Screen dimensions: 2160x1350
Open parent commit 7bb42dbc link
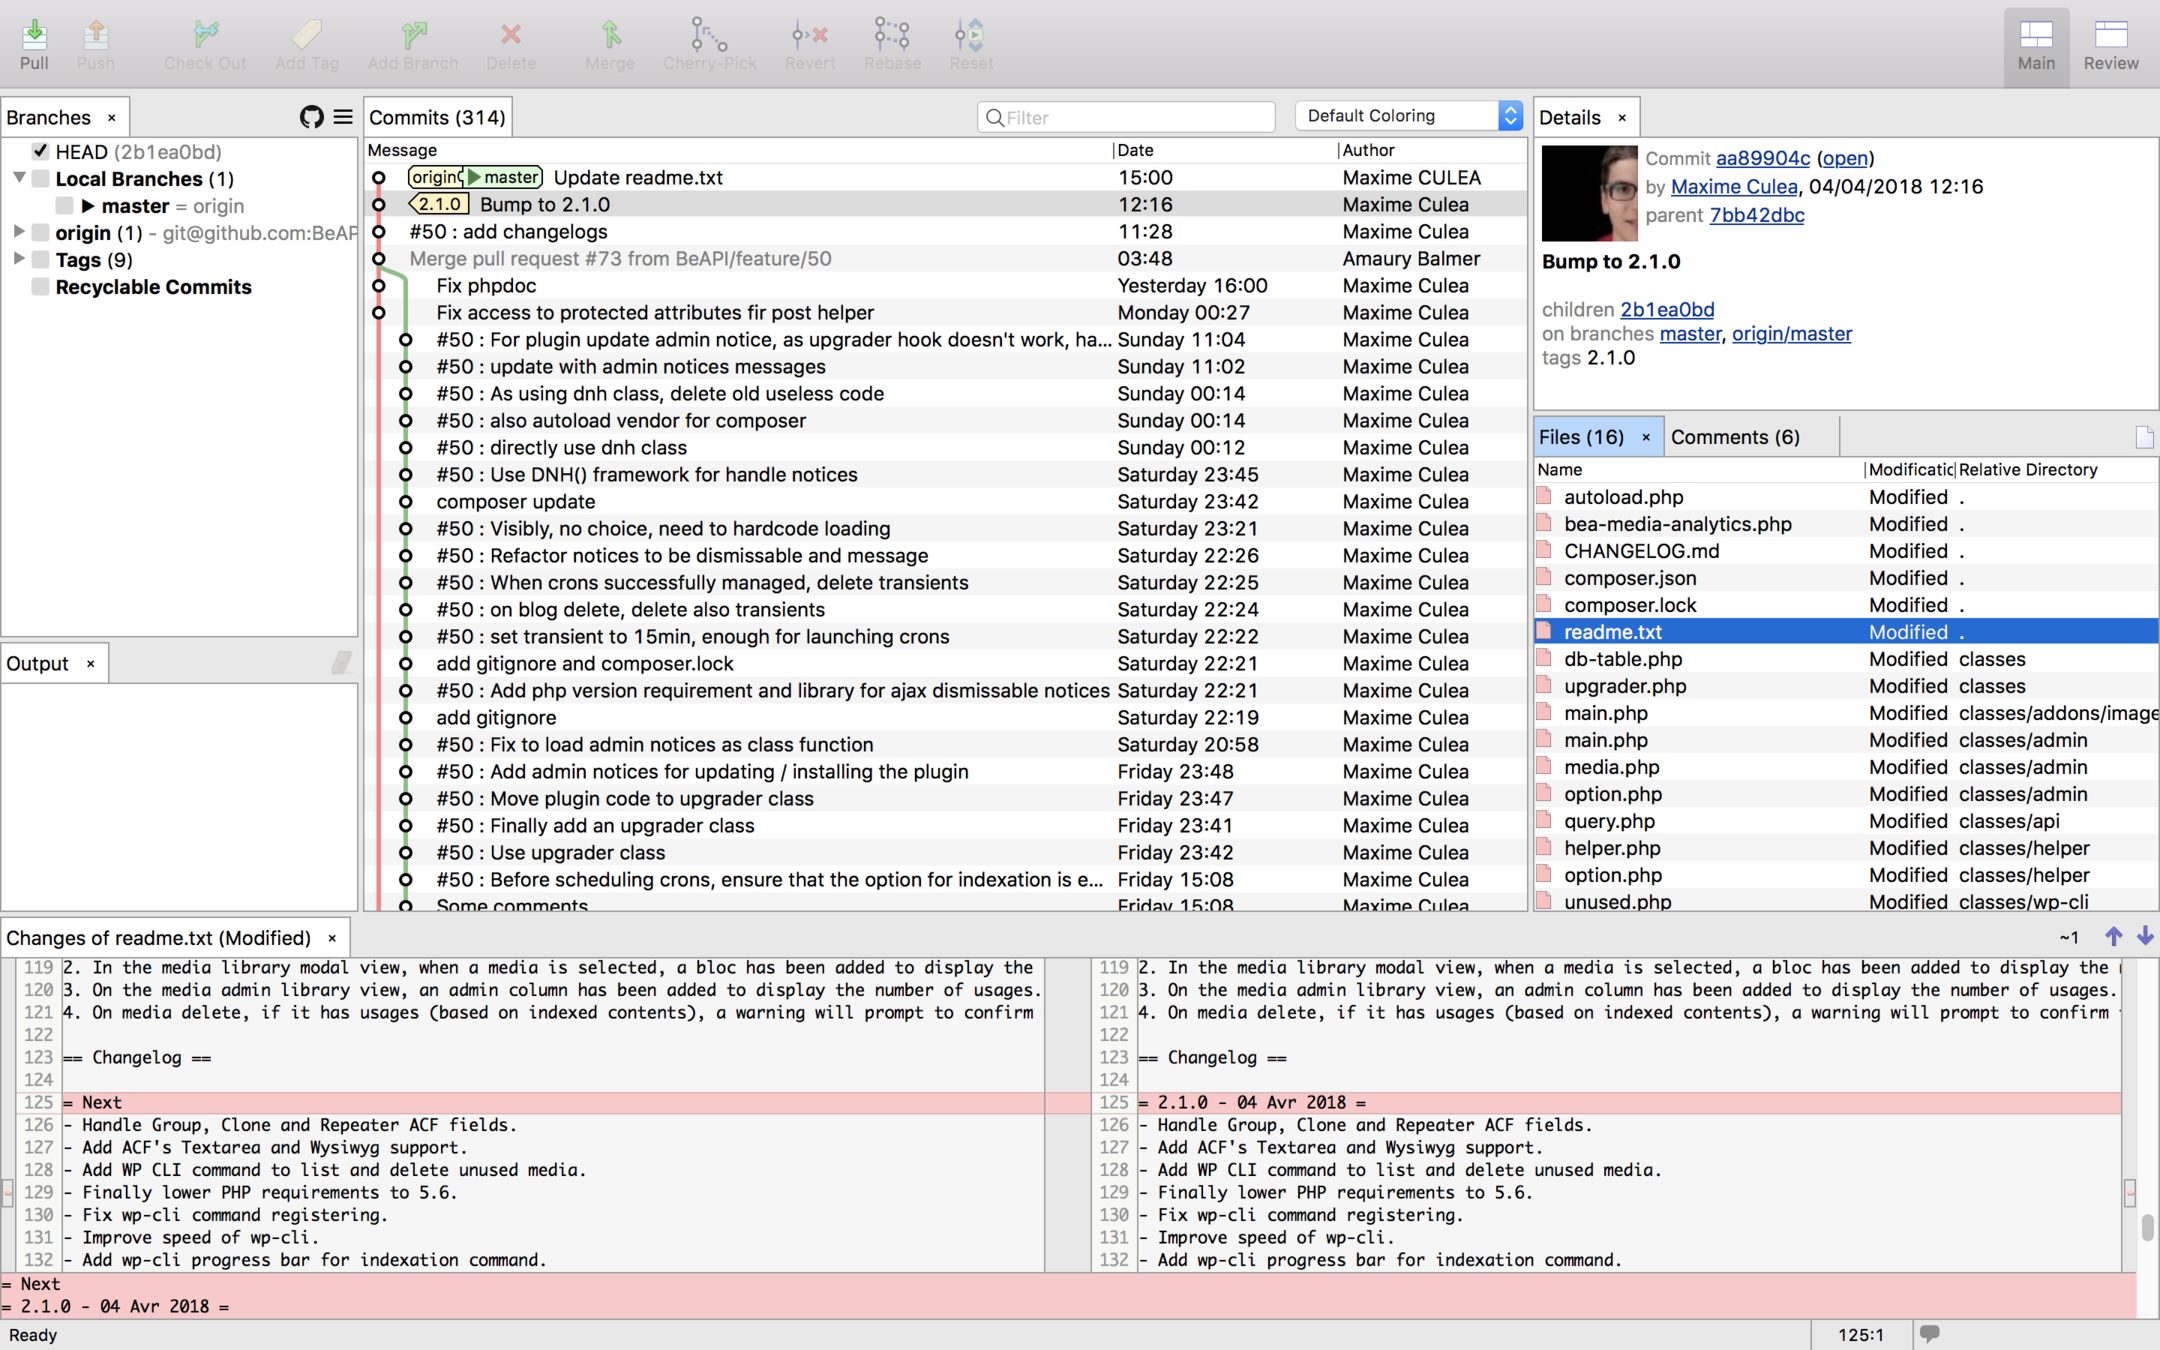(1756, 215)
